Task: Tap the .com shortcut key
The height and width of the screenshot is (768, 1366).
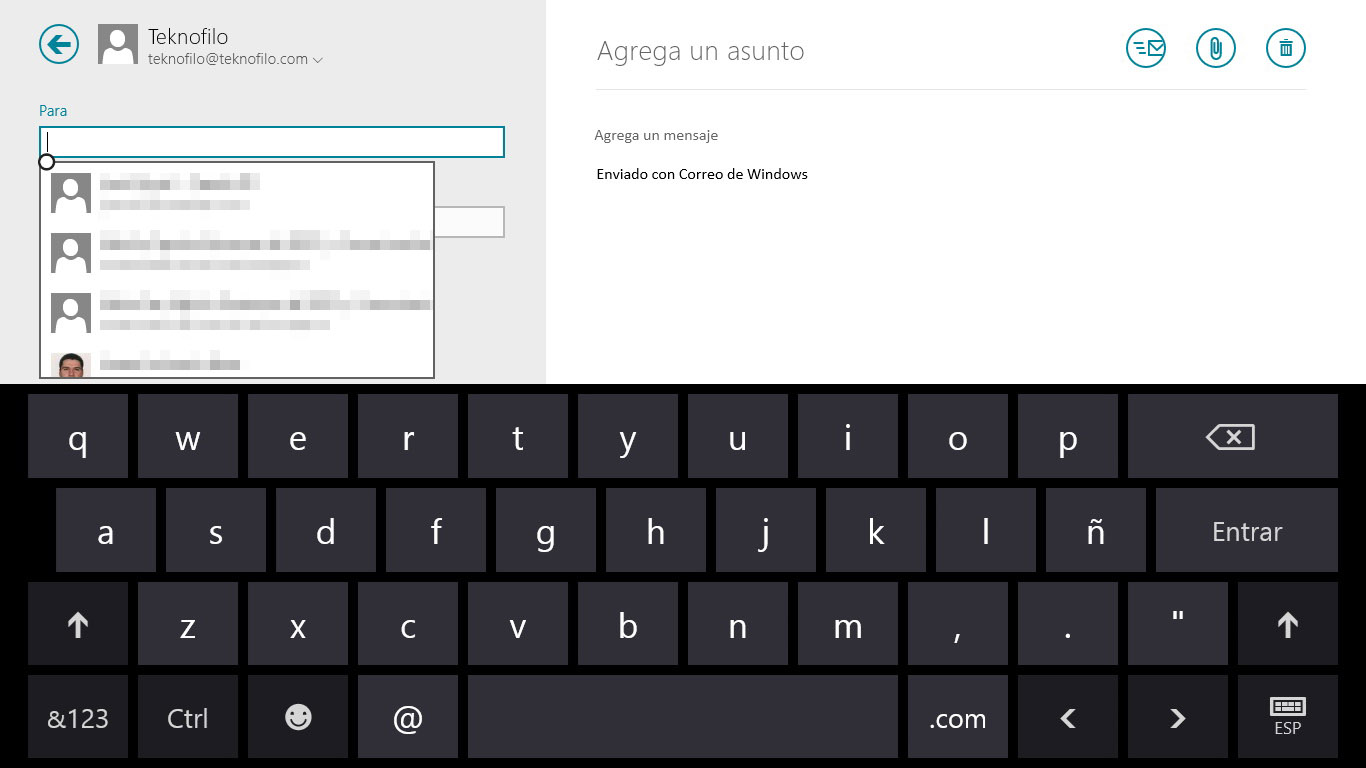Action: pyautogui.click(x=958, y=717)
